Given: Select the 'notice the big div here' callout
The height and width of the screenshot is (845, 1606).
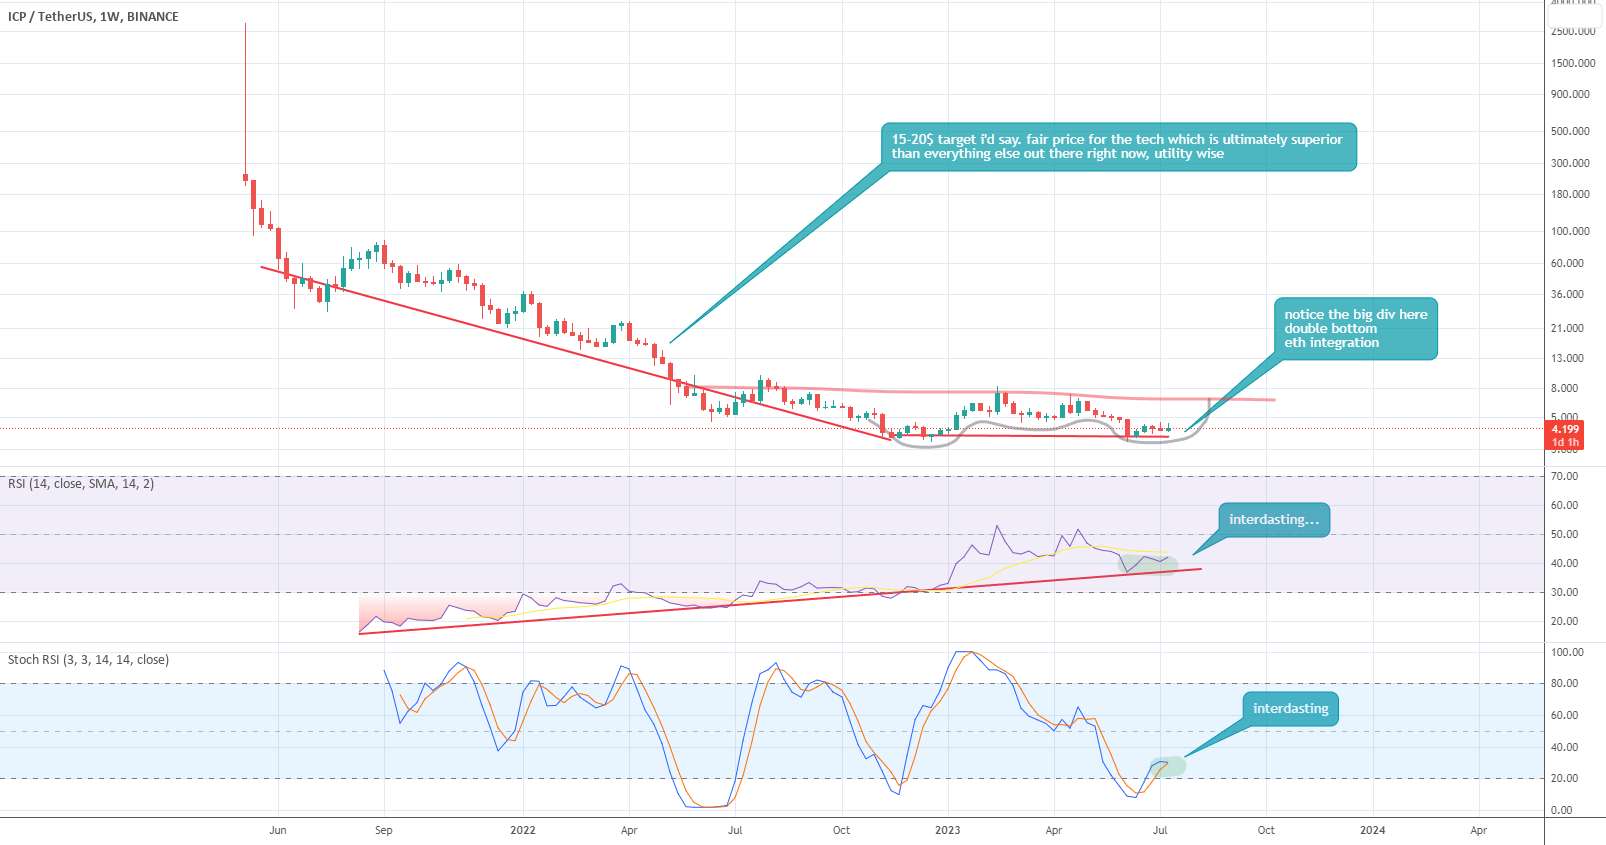Looking at the screenshot, I should click(x=1356, y=329).
